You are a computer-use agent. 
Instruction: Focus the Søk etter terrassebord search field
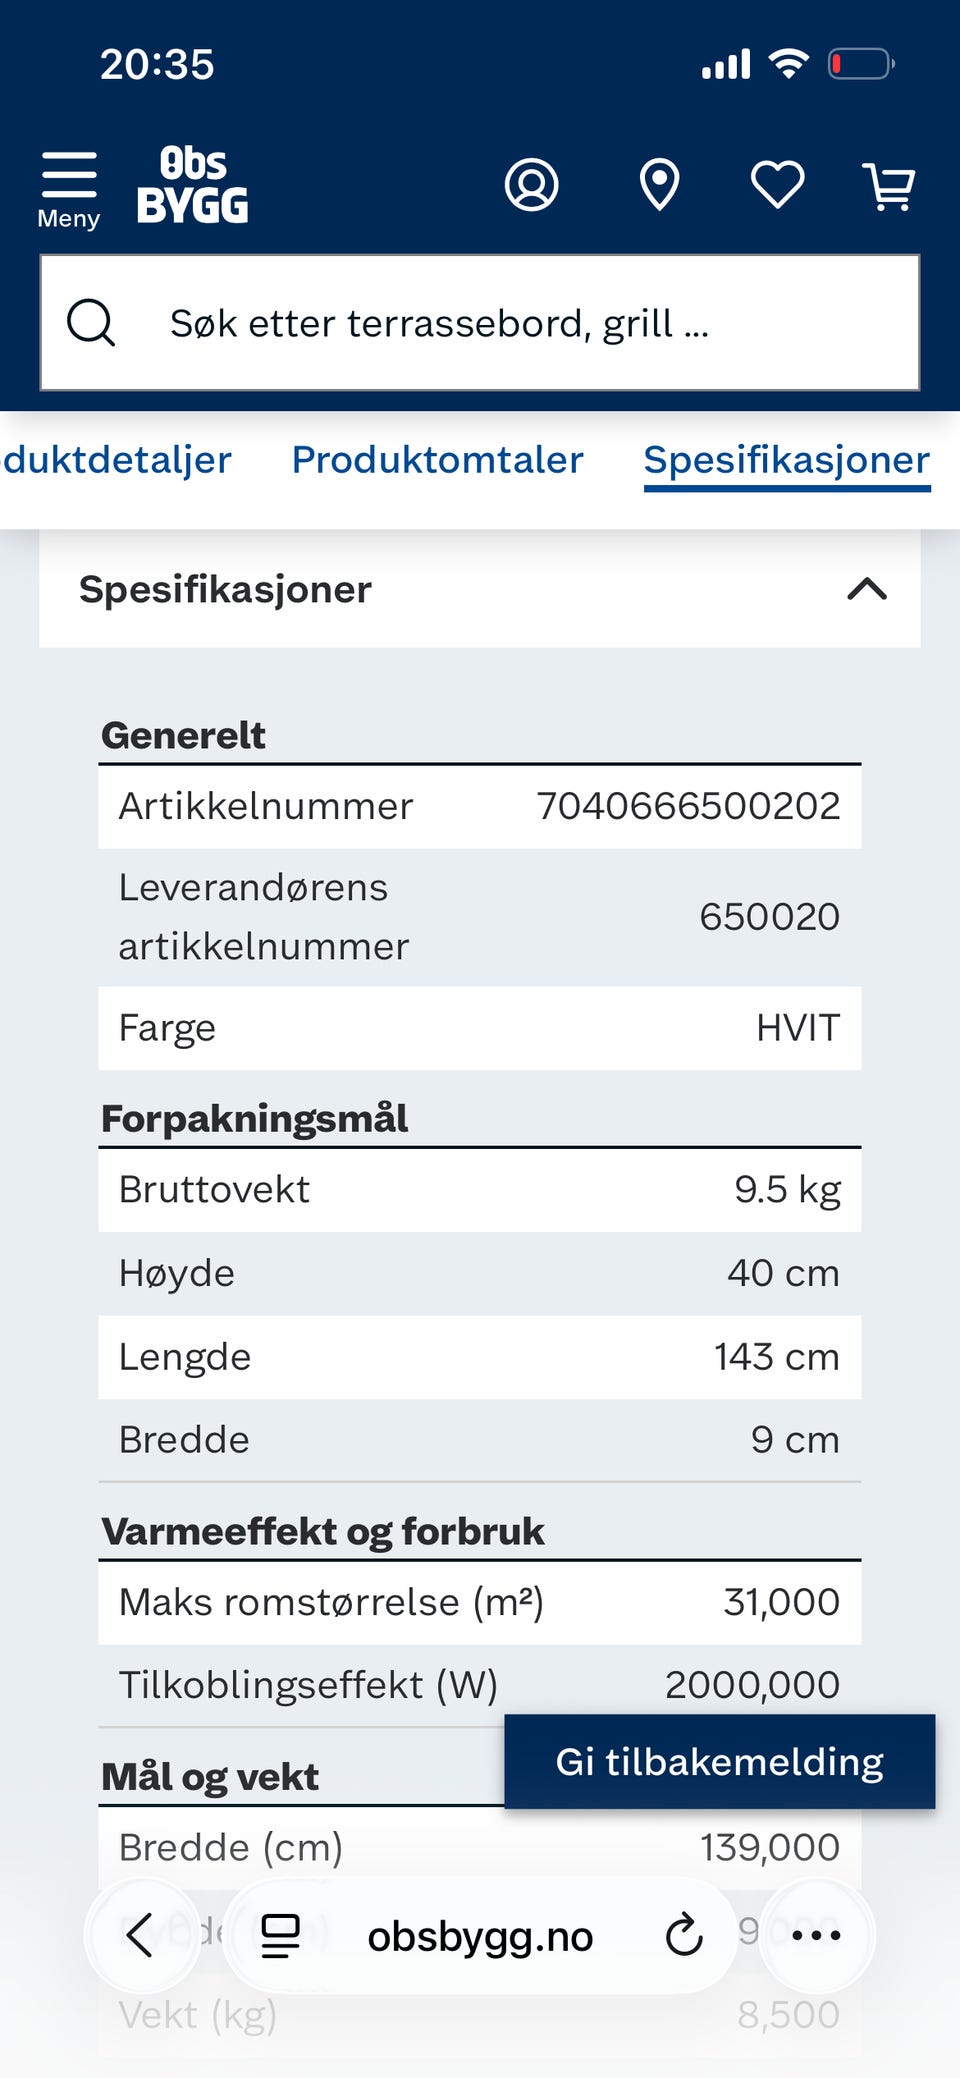[x=480, y=323]
